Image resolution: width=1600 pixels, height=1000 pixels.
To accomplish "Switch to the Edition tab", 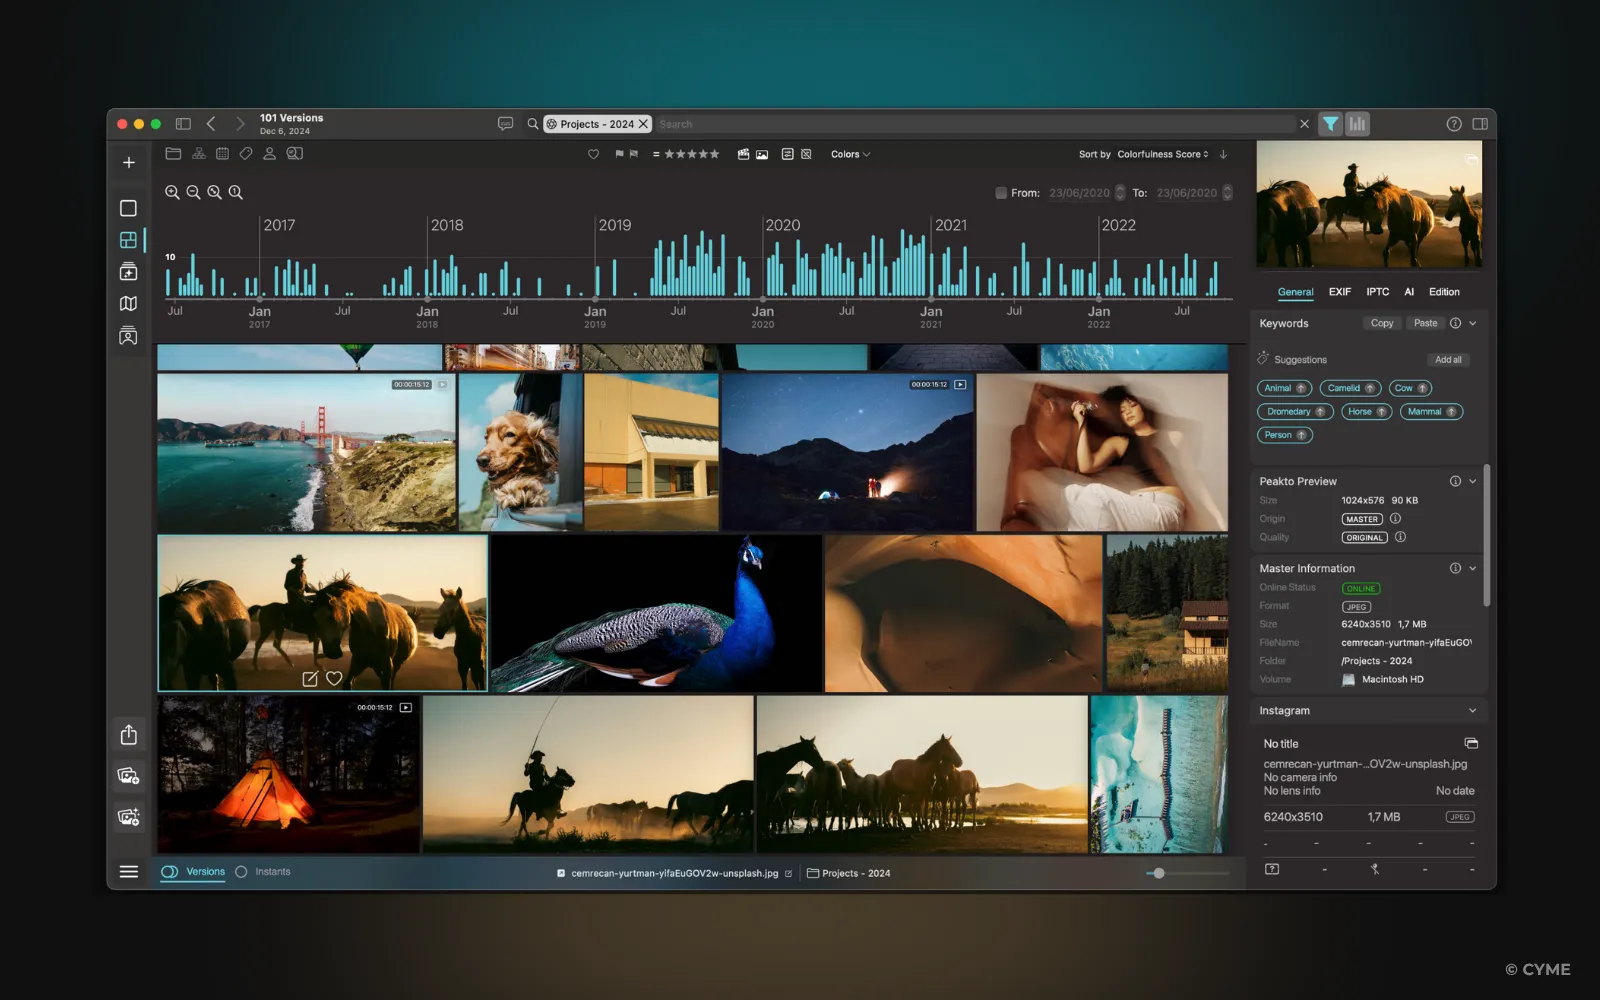I will 1444,292.
